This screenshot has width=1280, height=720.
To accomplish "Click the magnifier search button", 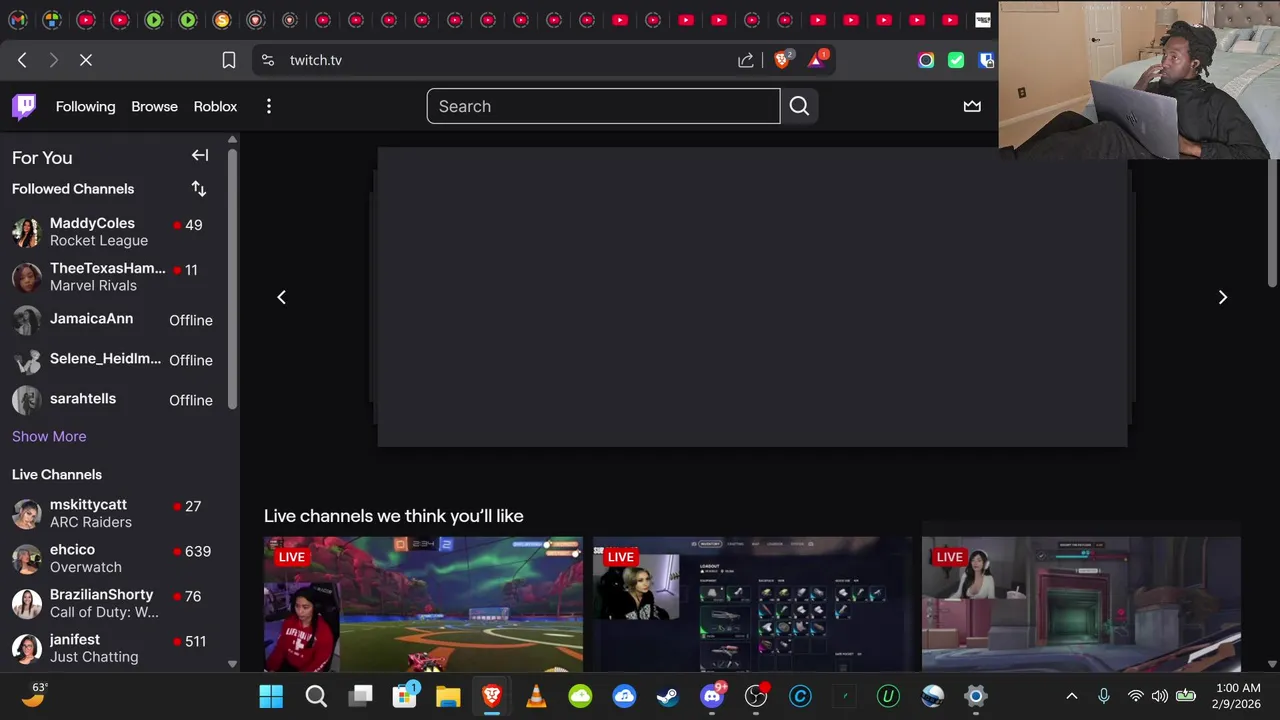I will [799, 106].
